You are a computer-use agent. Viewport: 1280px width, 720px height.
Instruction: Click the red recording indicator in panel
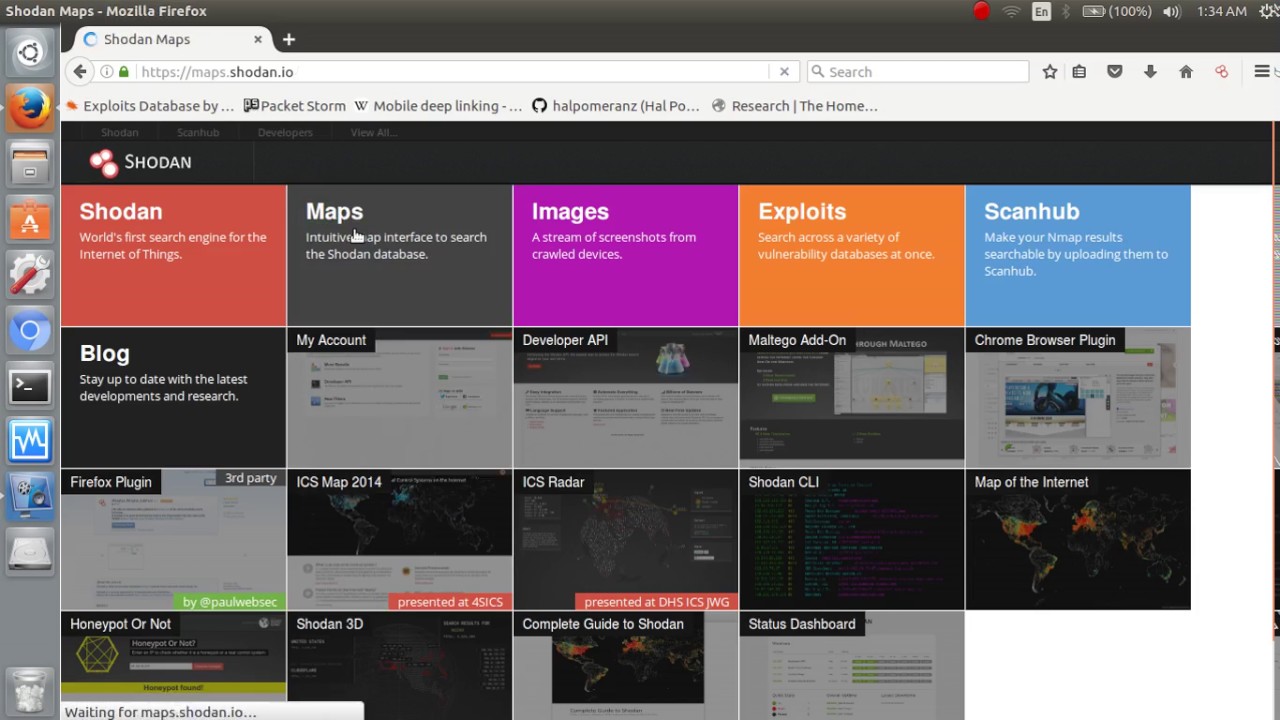click(981, 12)
